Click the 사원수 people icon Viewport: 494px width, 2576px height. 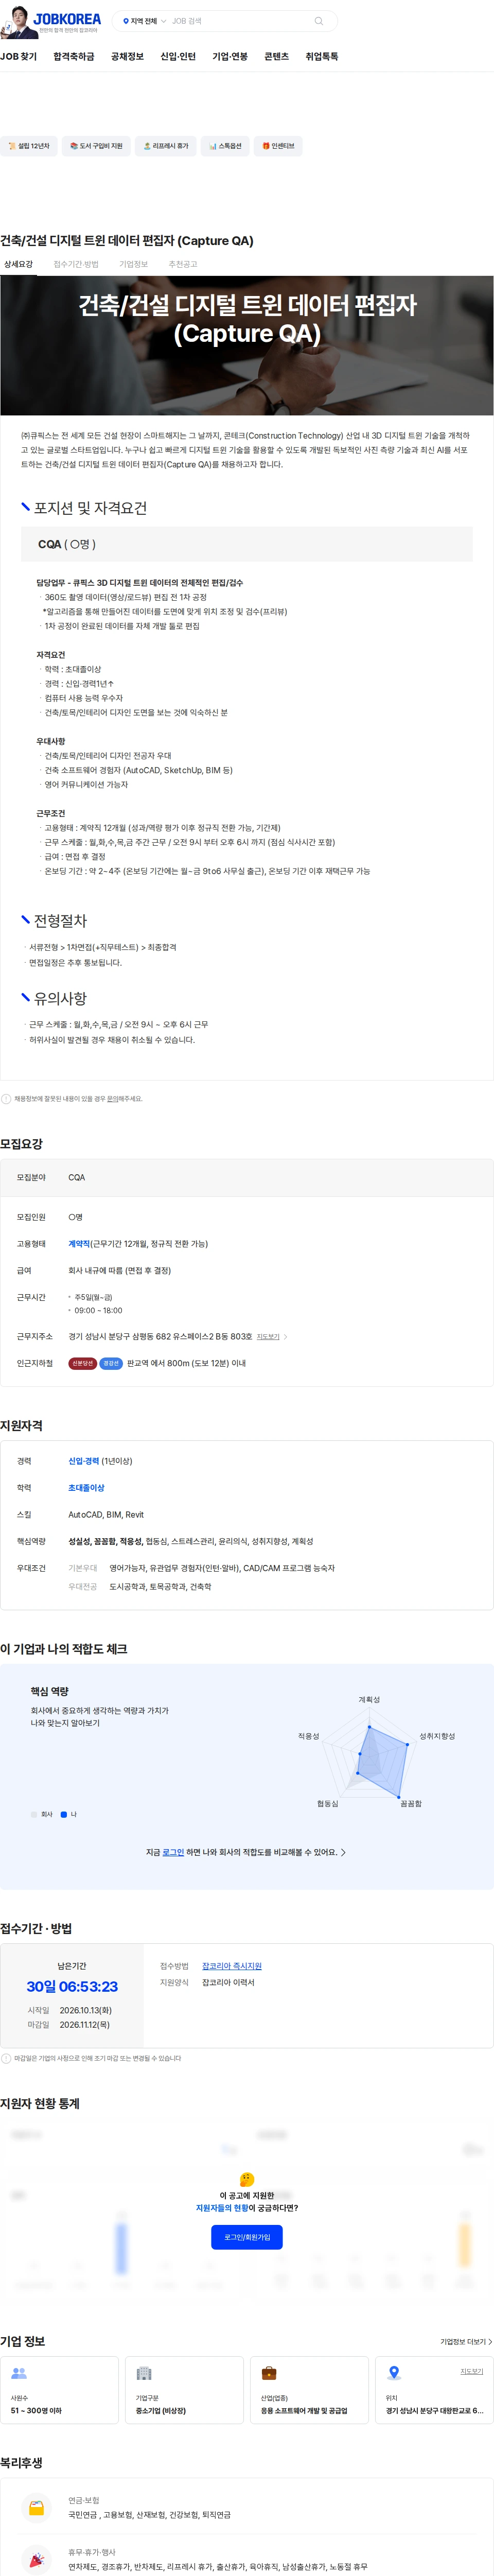coord(19,2372)
